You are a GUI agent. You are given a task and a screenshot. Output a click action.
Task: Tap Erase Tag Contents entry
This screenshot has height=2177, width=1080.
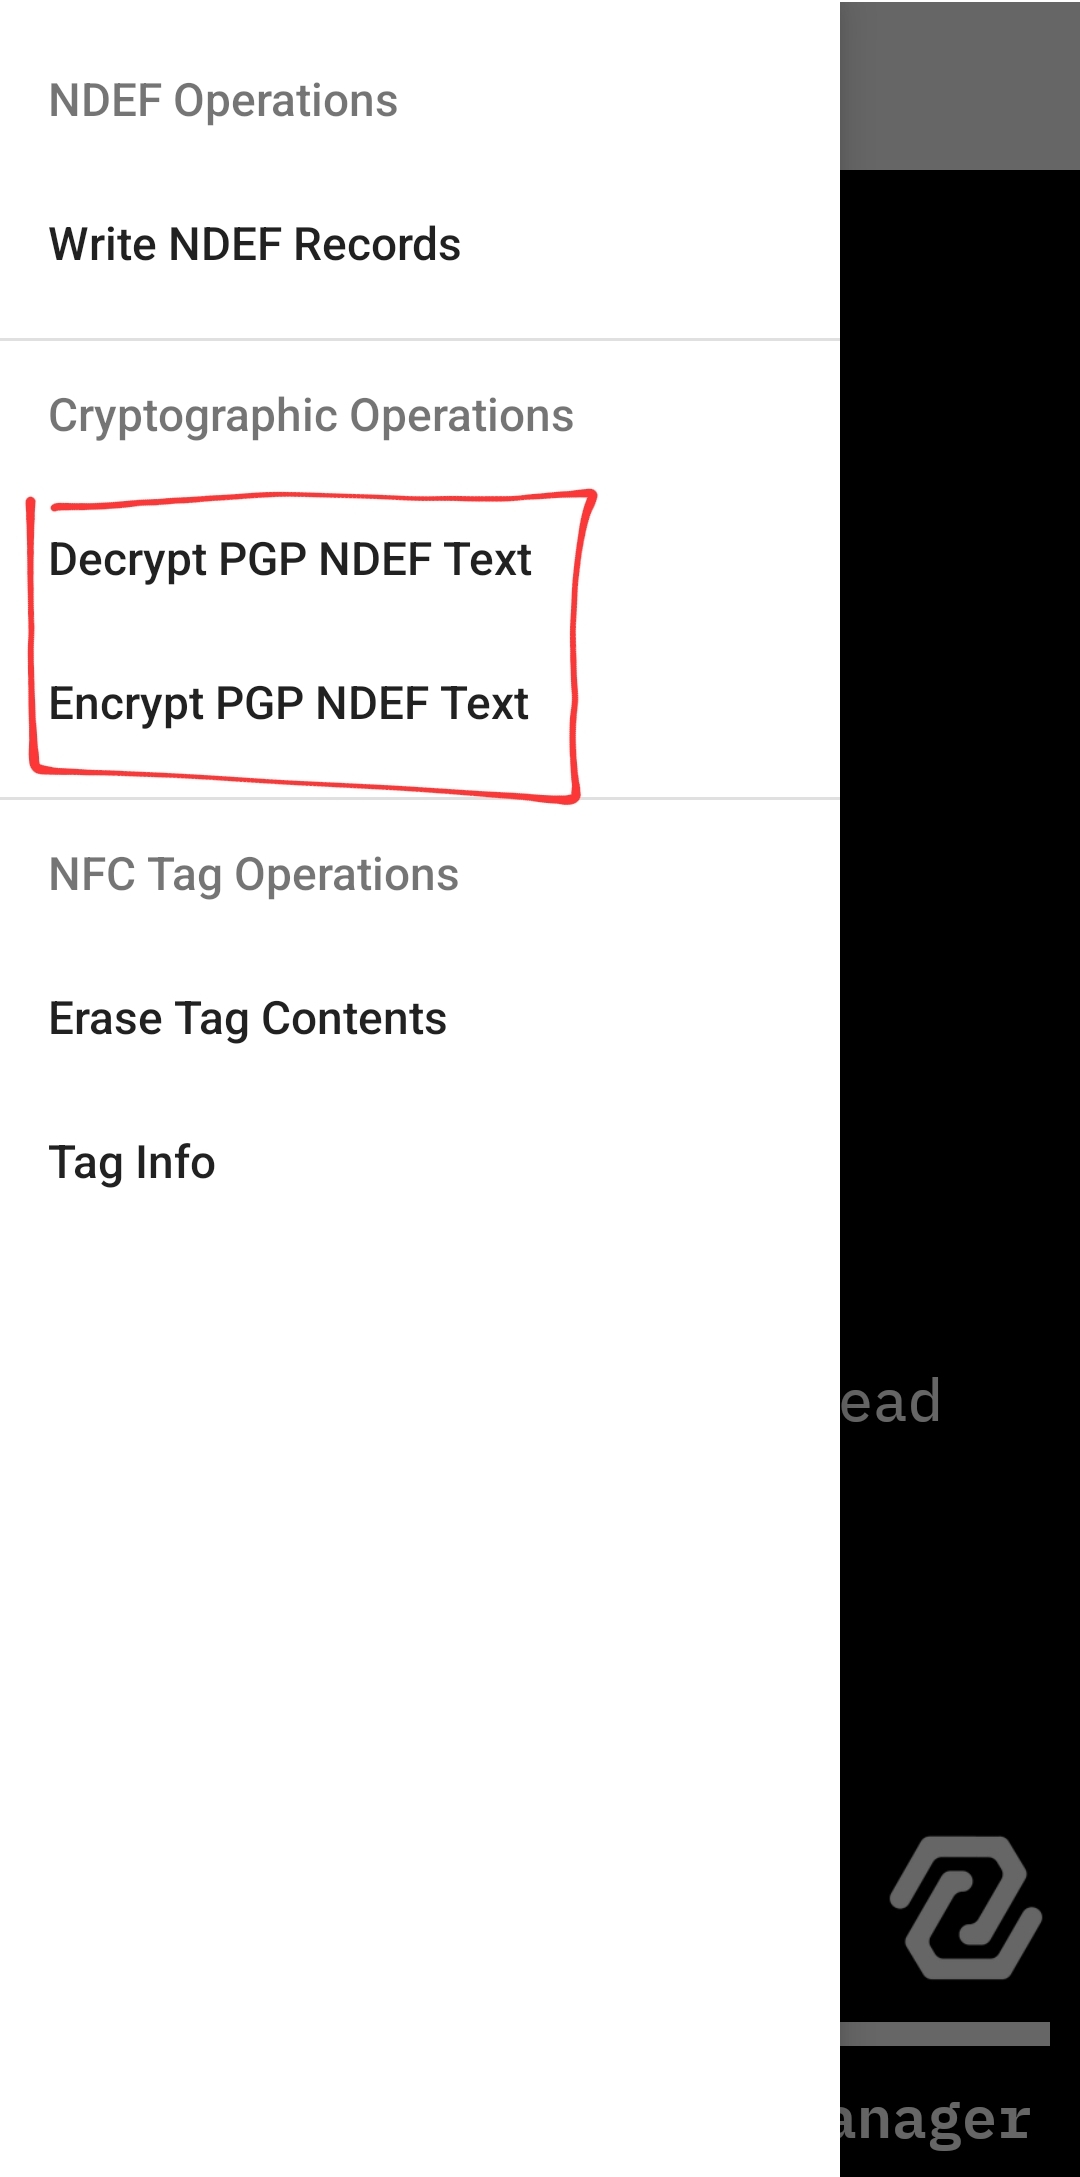click(420, 1018)
